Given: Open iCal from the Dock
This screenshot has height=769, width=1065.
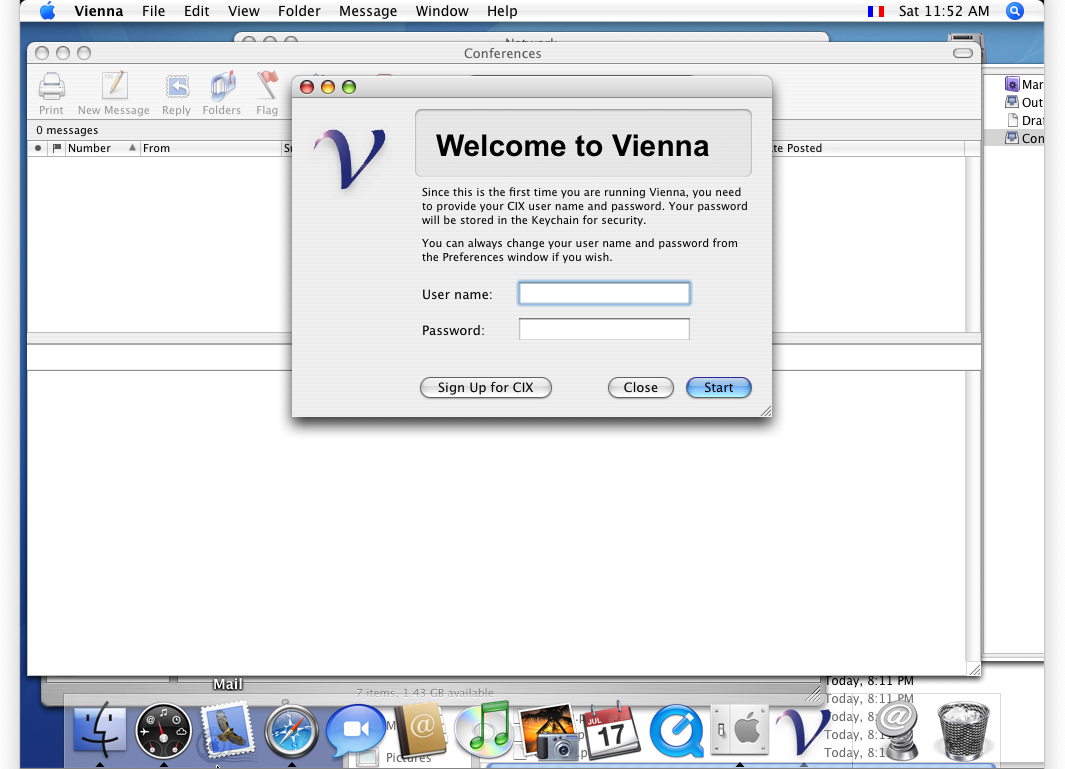Looking at the screenshot, I should pyautogui.click(x=611, y=730).
